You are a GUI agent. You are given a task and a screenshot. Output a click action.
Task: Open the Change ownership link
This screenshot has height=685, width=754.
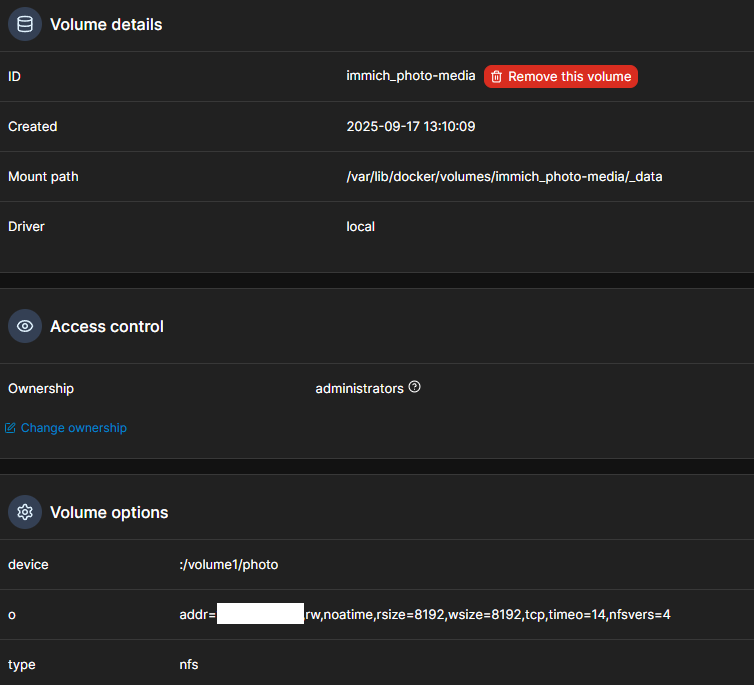[73, 428]
